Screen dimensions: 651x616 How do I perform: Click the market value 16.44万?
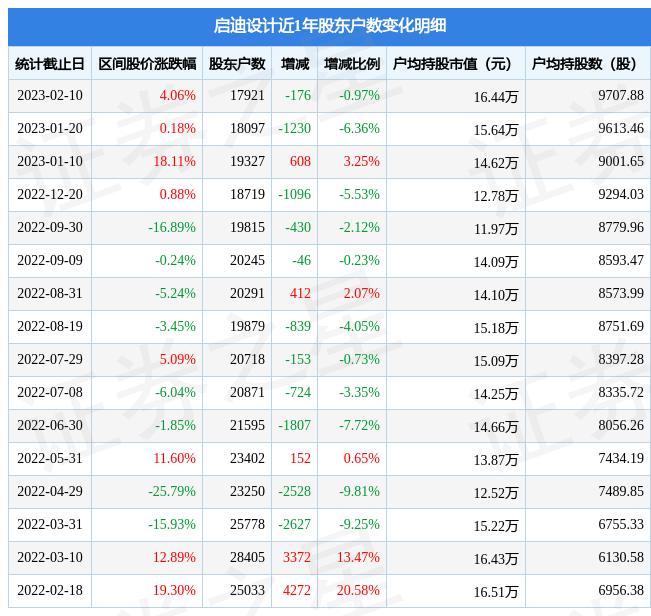click(496, 97)
